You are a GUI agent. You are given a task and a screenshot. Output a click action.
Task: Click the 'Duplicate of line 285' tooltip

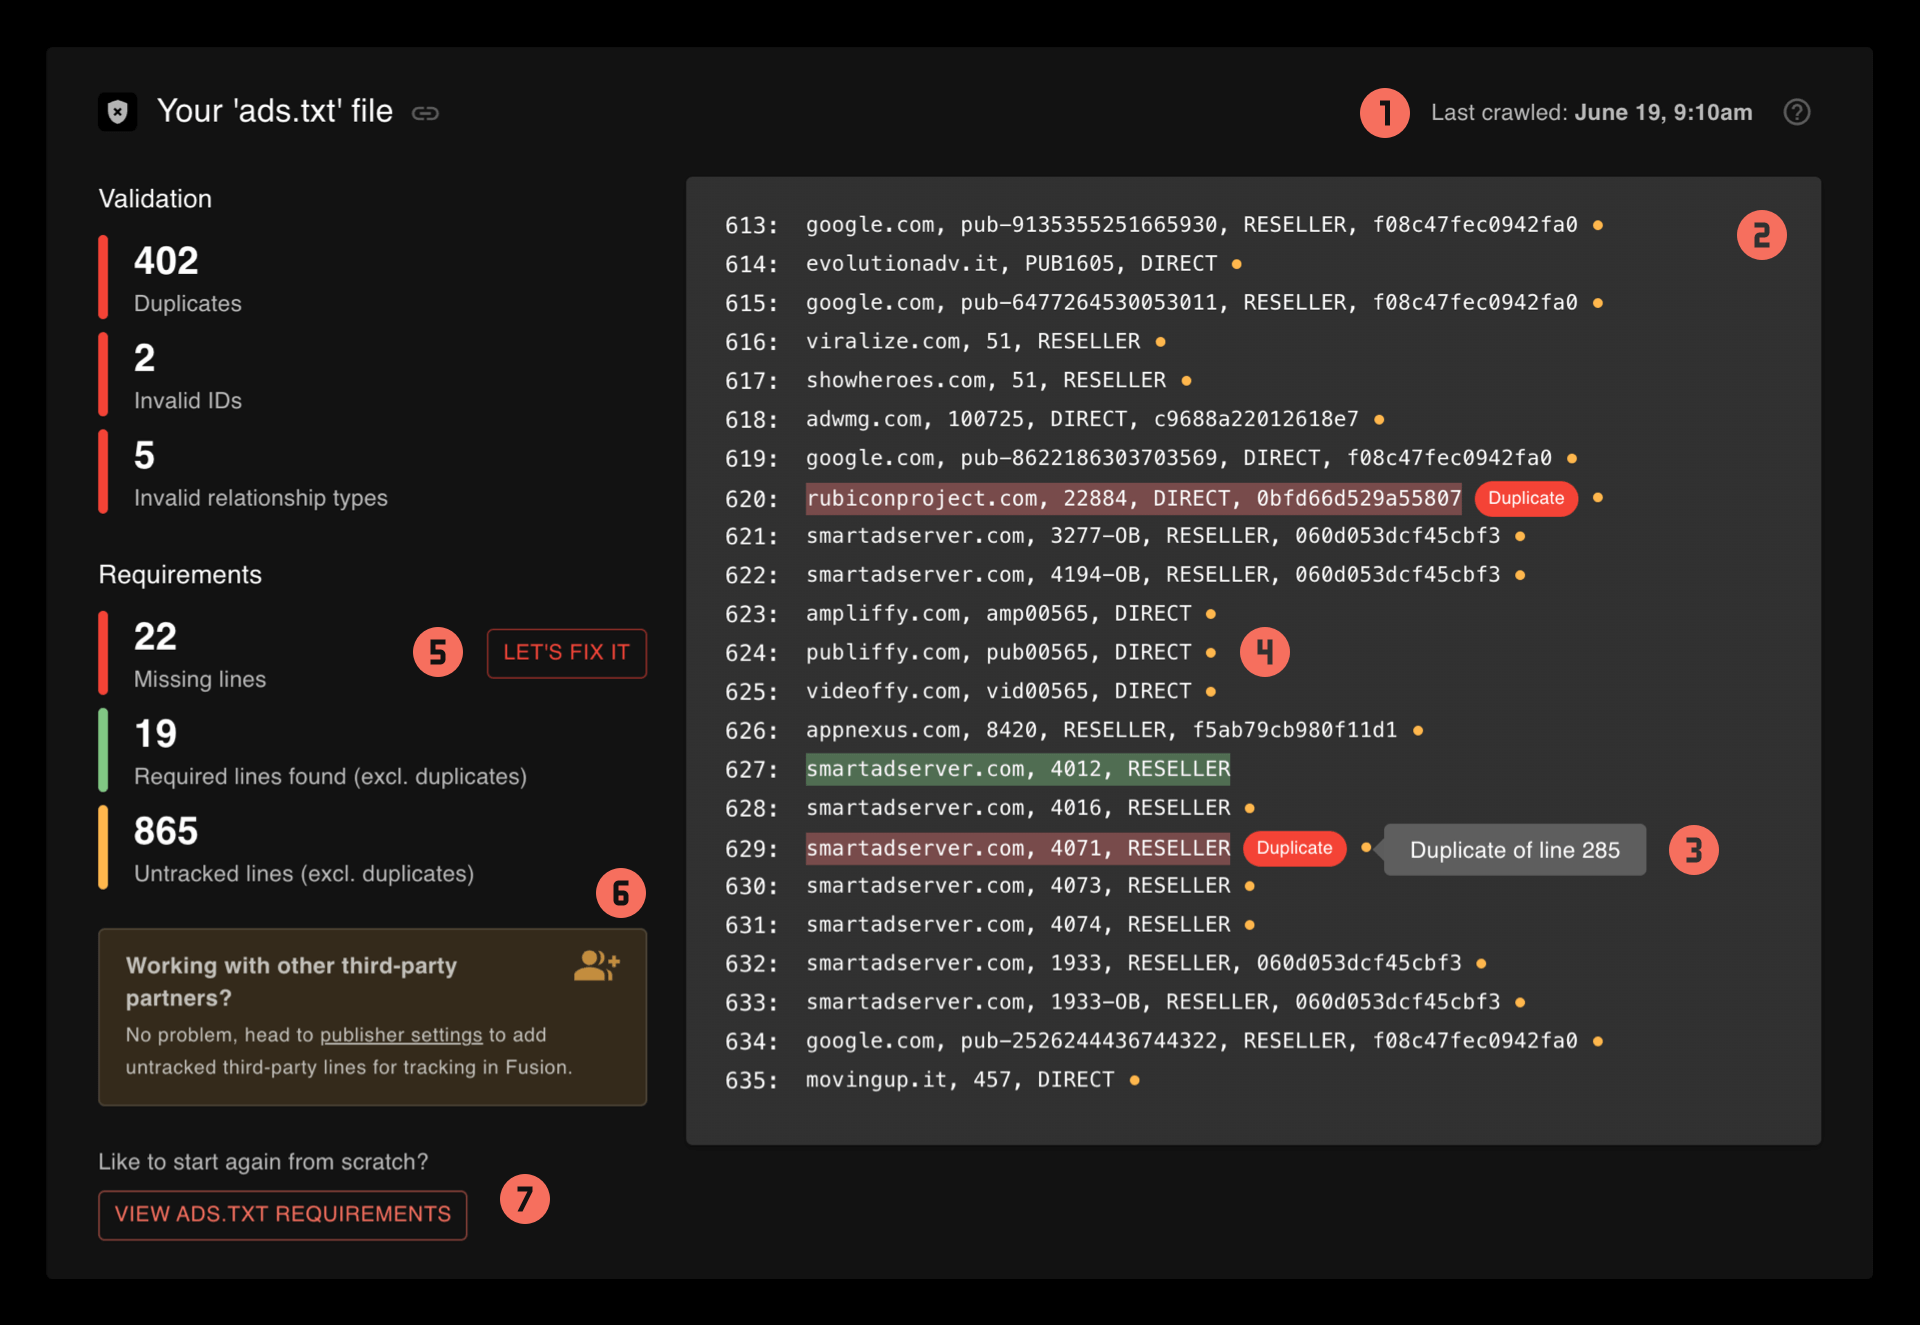coord(1514,850)
